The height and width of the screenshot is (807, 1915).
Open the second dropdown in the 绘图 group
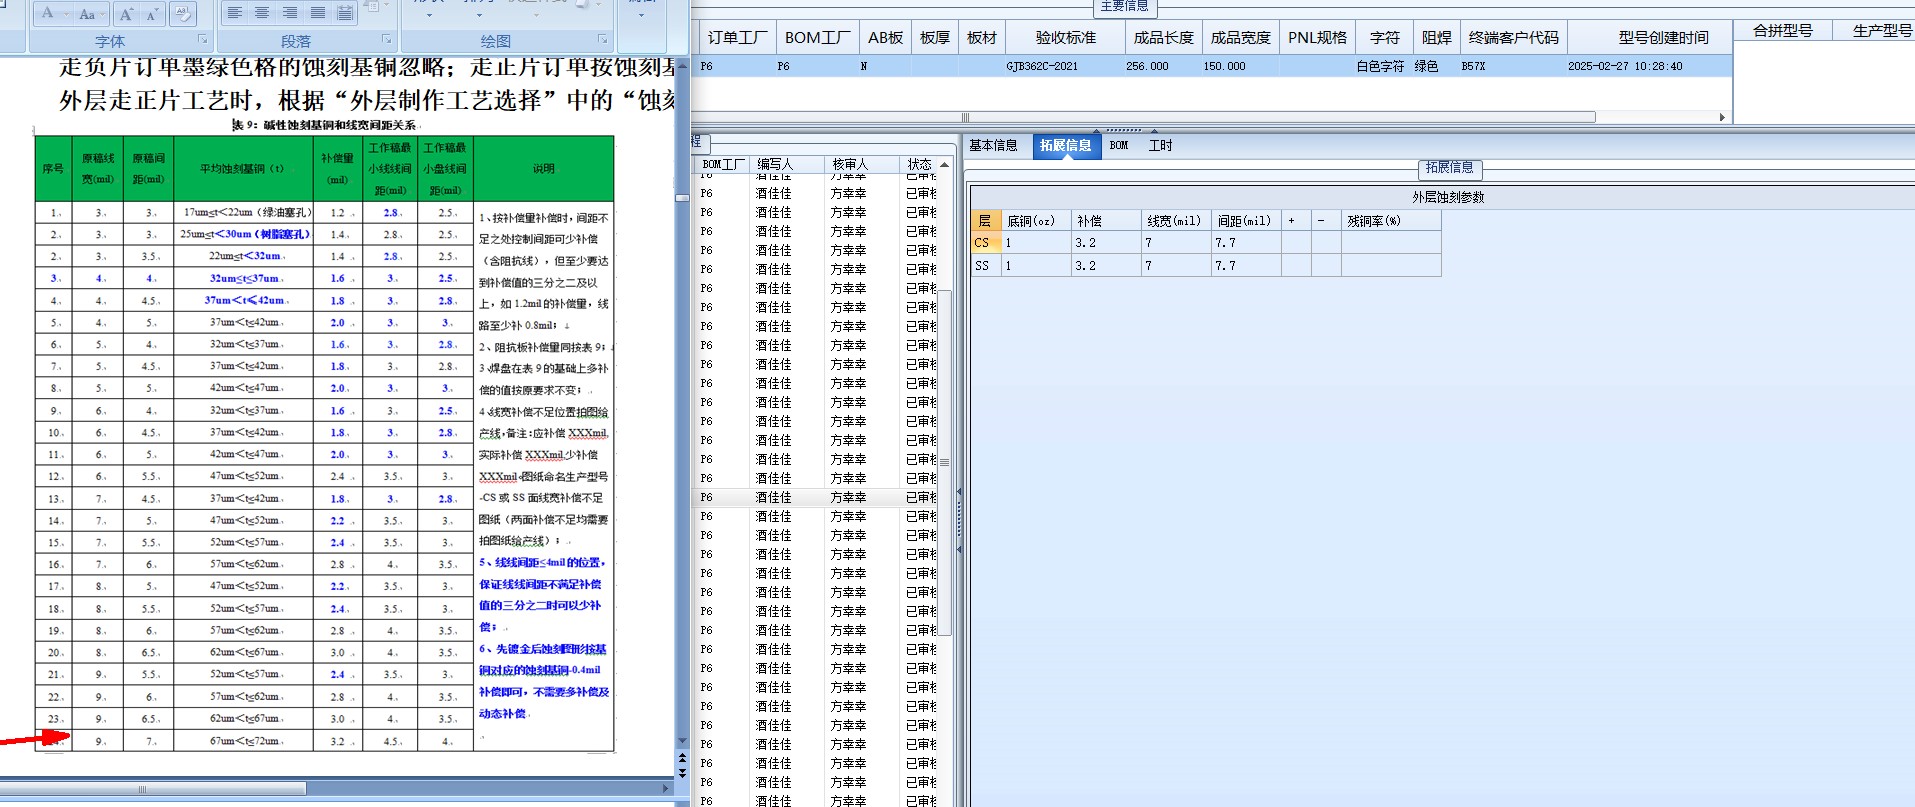(478, 15)
